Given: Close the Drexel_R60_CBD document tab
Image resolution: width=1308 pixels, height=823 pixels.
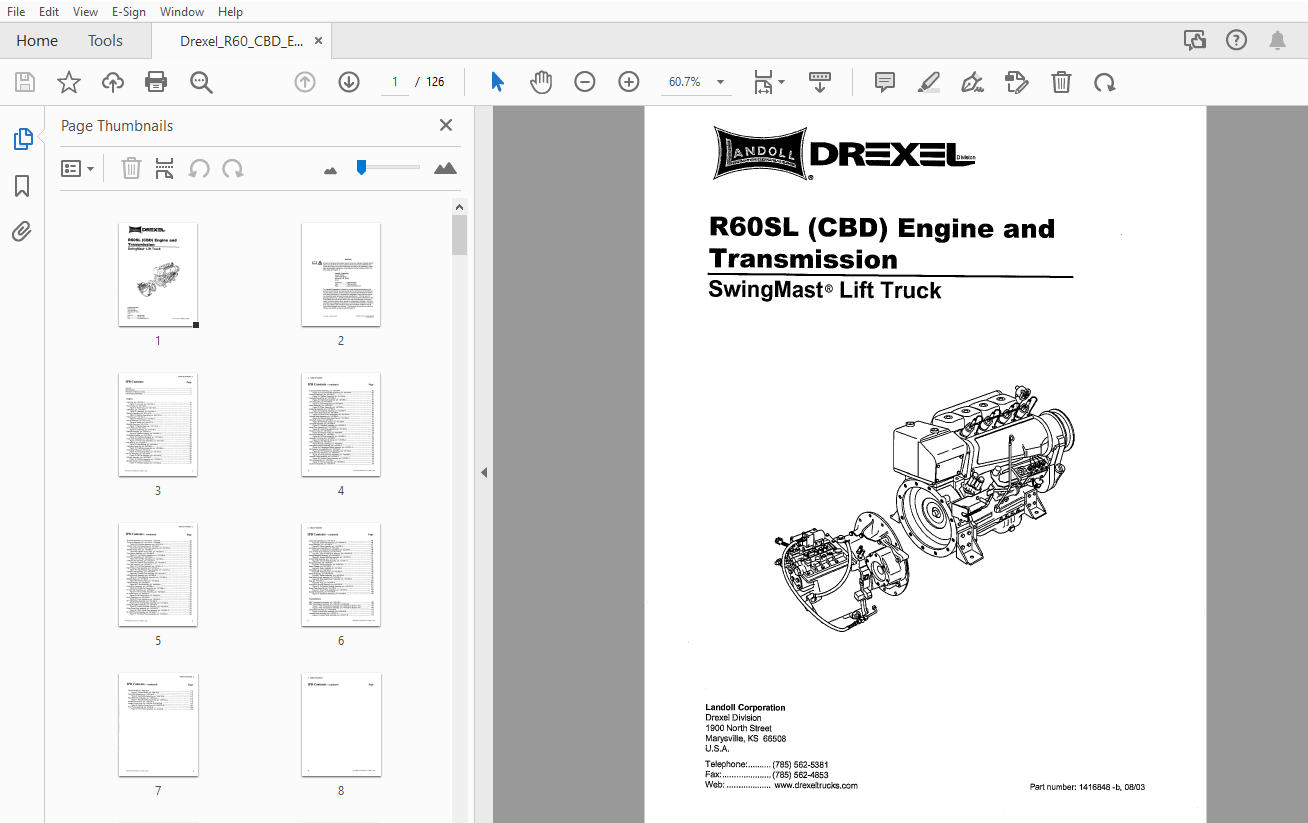Looking at the screenshot, I should tap(319, 41).
